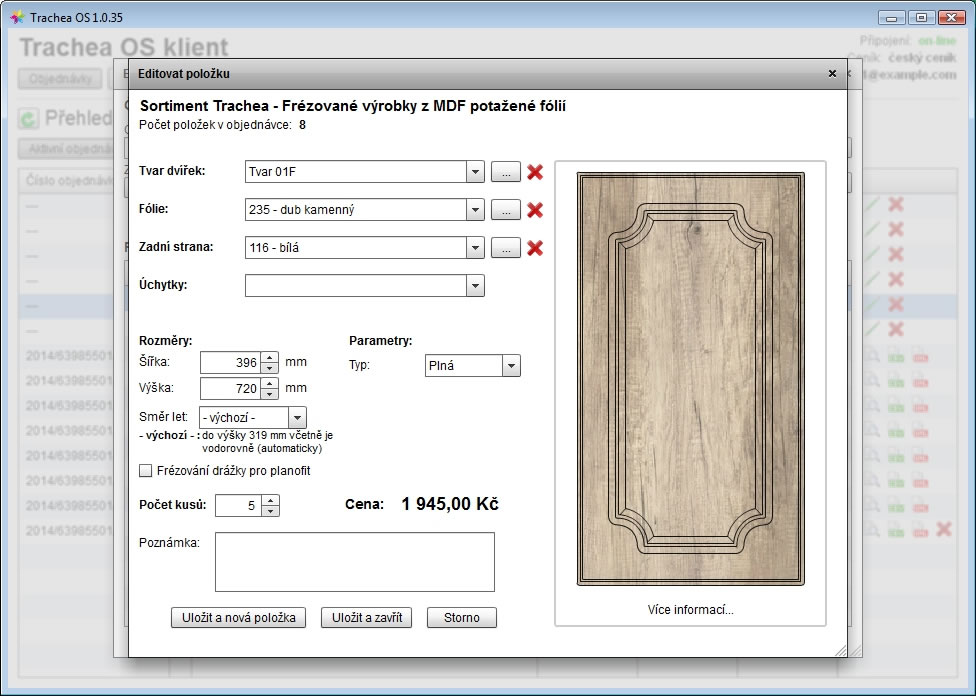Click the Uložit a nová položka button
976x696 pixels.
(x=238, y=618)
